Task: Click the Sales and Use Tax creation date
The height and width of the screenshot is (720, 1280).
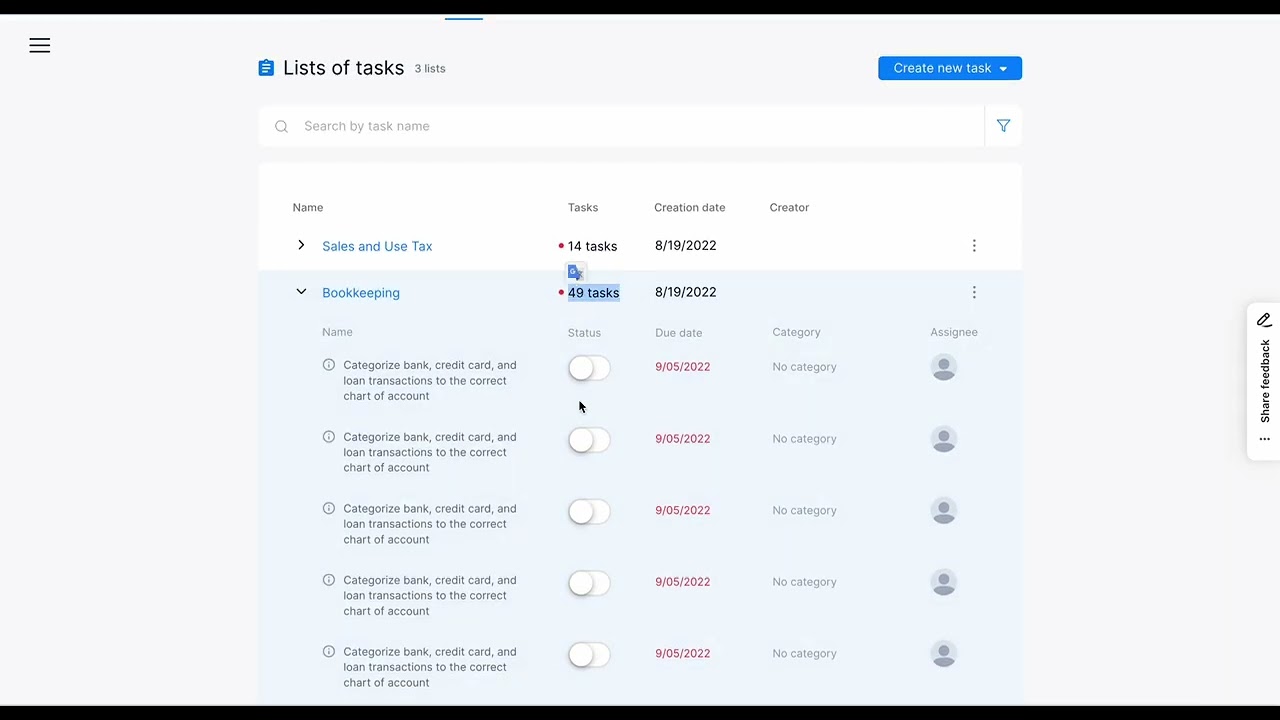Action: point(686,246)
